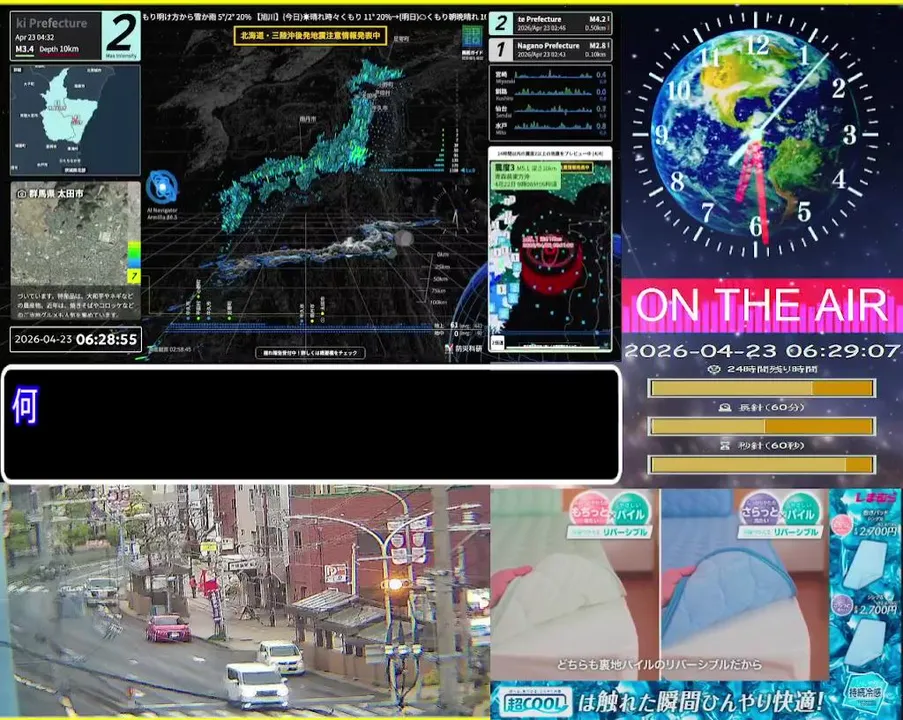903x720 pixels.
Task: Click the hourglass icon beside 秒針(60秒)
Action: click(725, 445)
